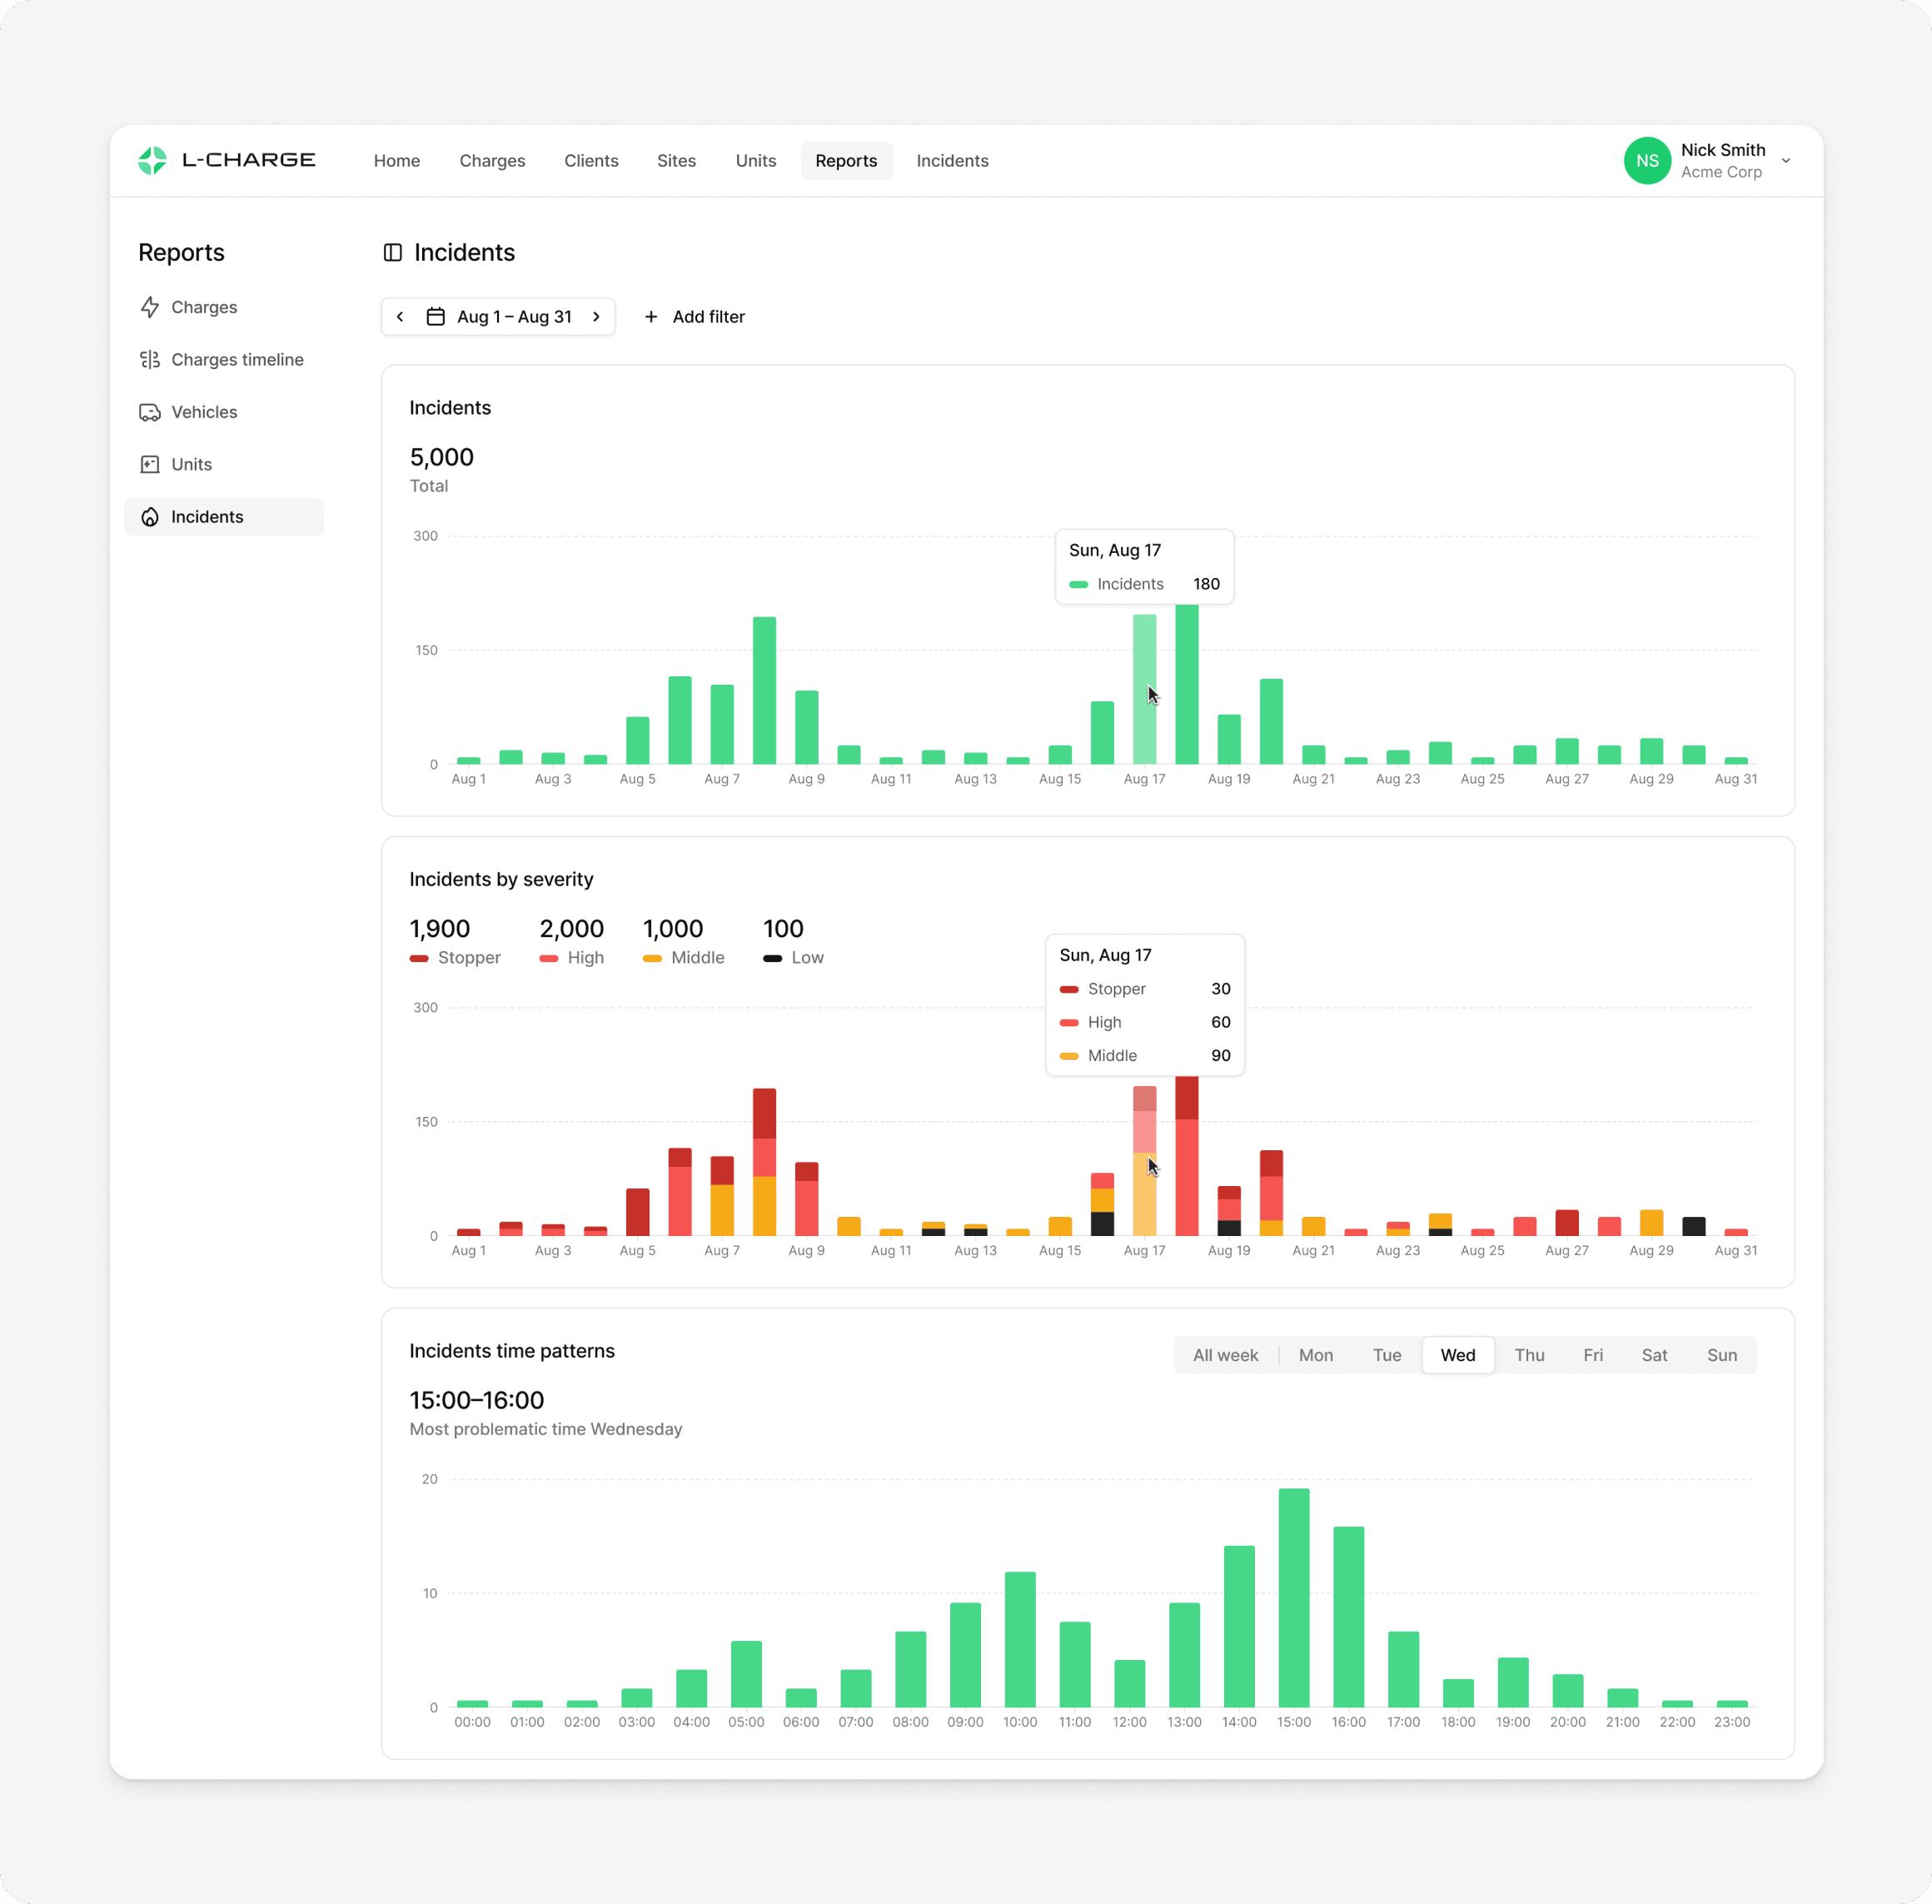Select Sun in the weekday selector
The width and height of the screenshot is (1932, 1904).
1721,1355
